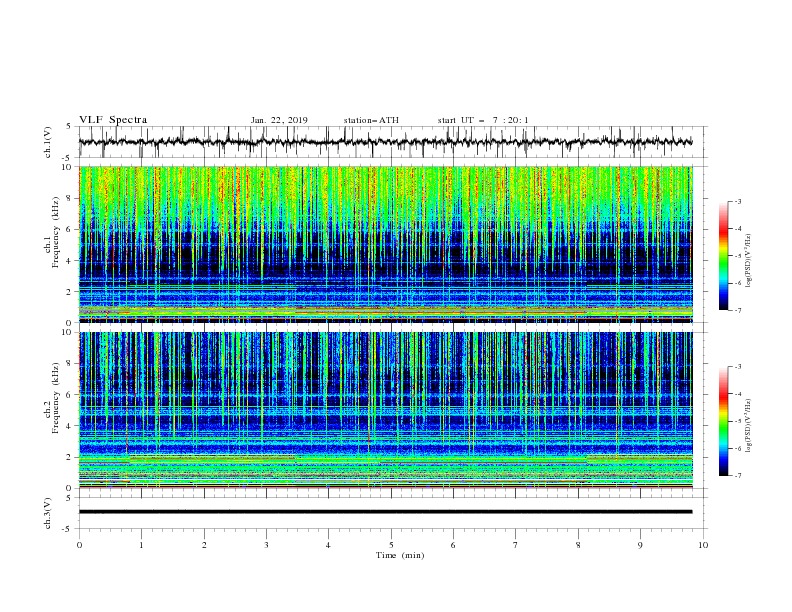Image resolution: width=792 pixels, height=612 pixels.
Task: Click the 'ch.1(V)' axis label
Action: pos(48,142)
